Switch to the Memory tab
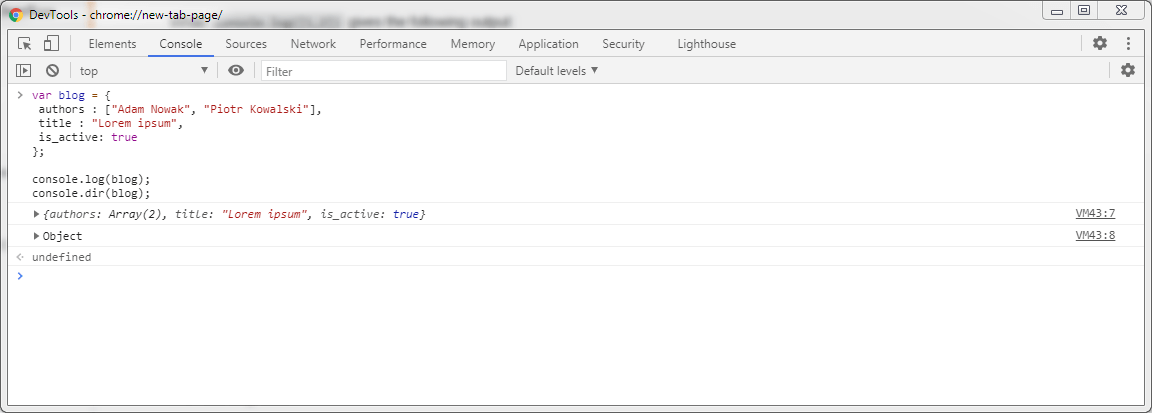 472,44
